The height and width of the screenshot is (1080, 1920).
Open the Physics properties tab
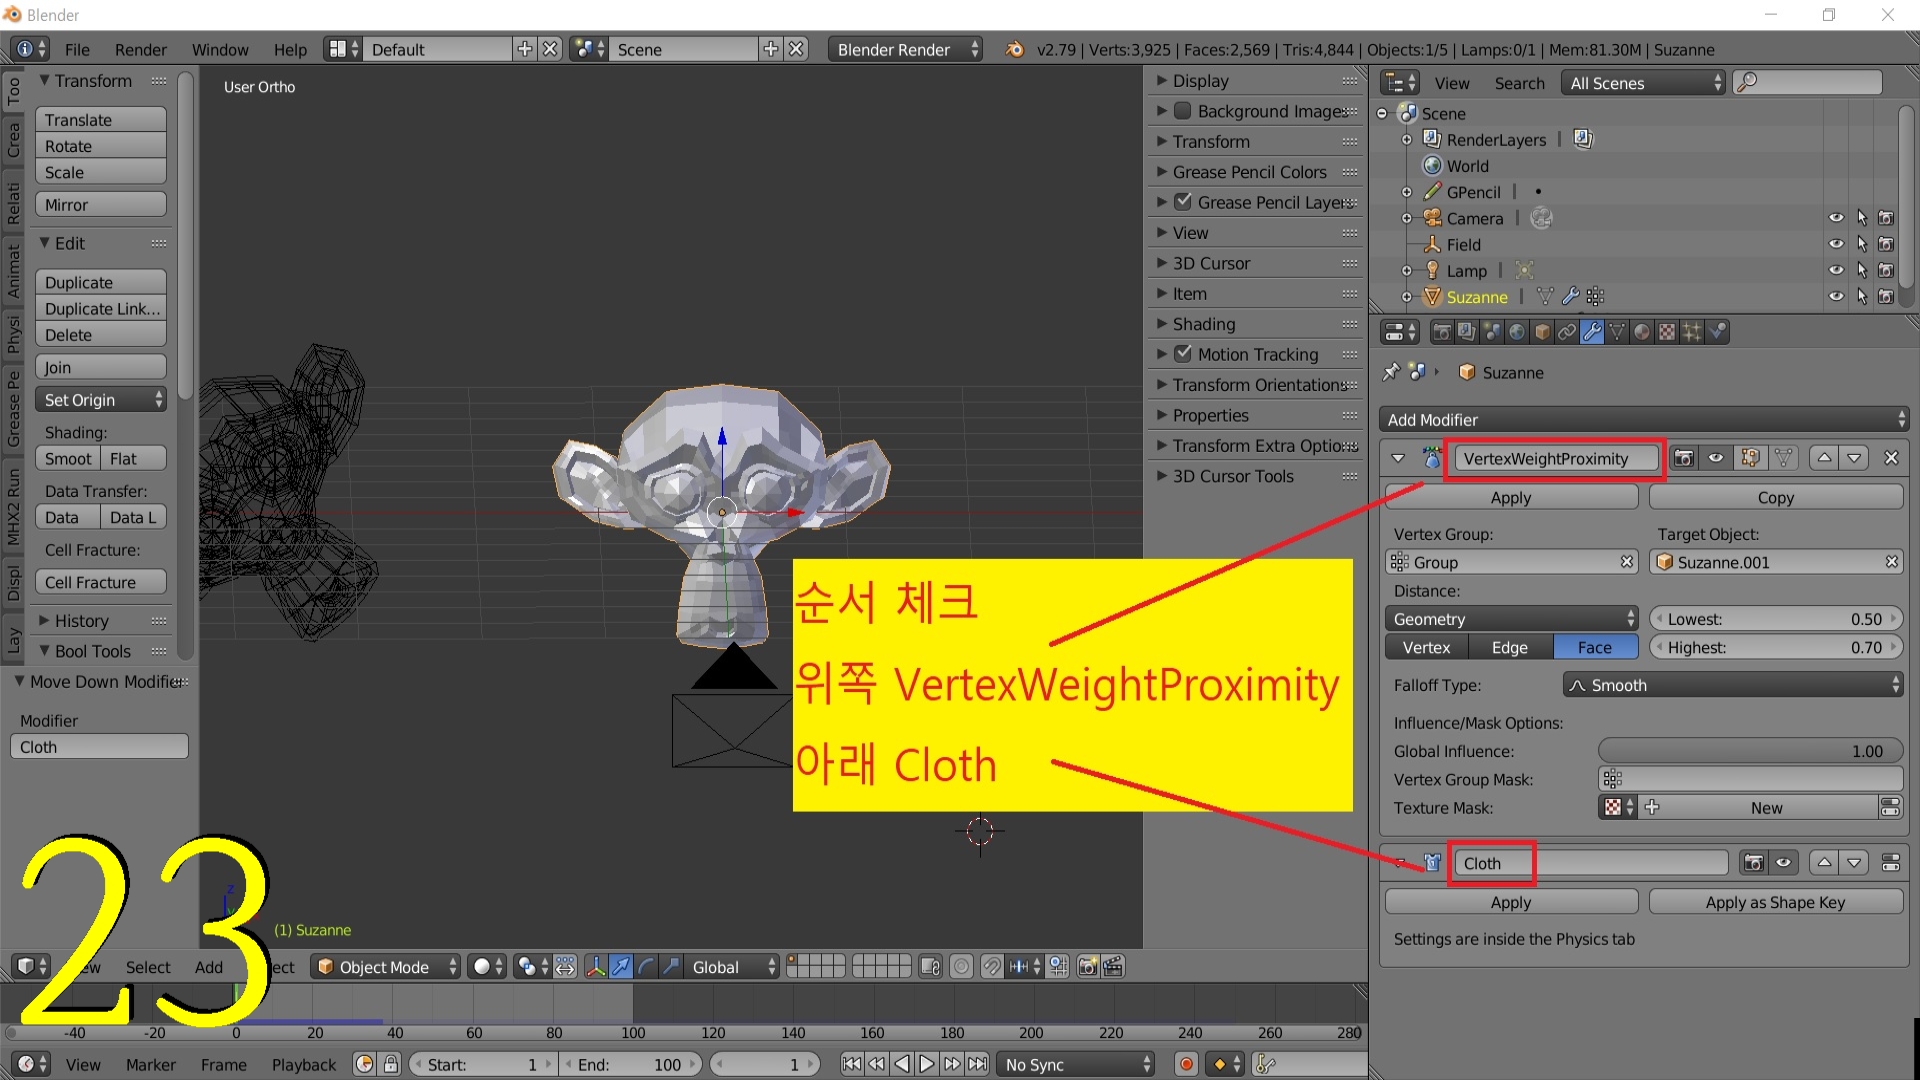click(1717, 332)
